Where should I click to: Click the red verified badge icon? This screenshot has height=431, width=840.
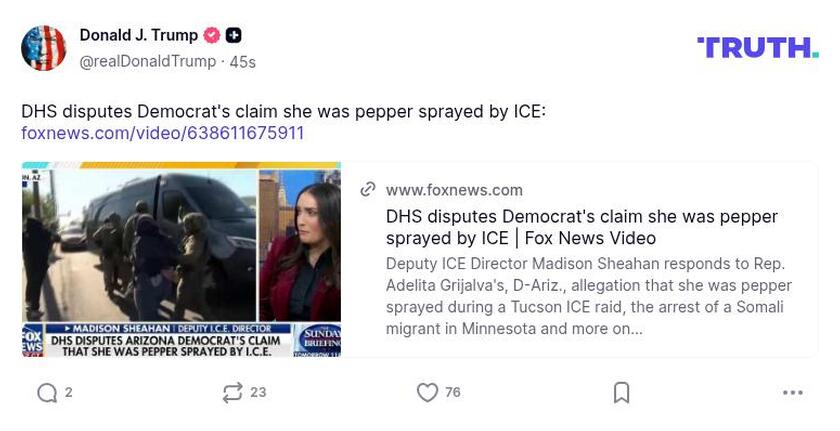[x=212, y=36]
